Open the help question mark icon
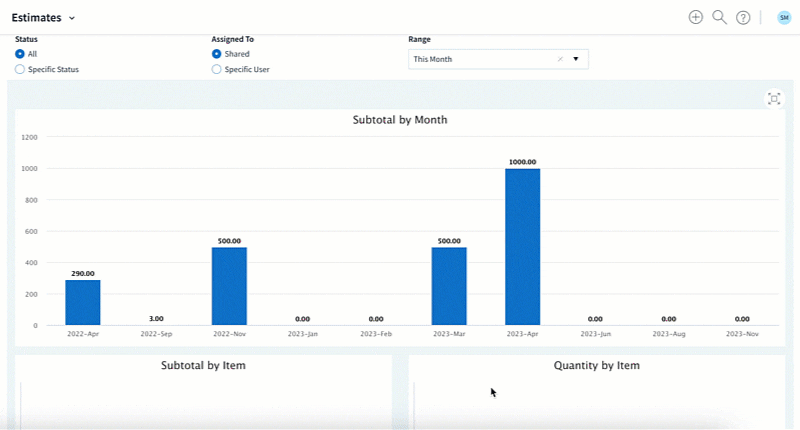This screenshot has height=430, width=800. pyautogui.click(x=743, y=18)
